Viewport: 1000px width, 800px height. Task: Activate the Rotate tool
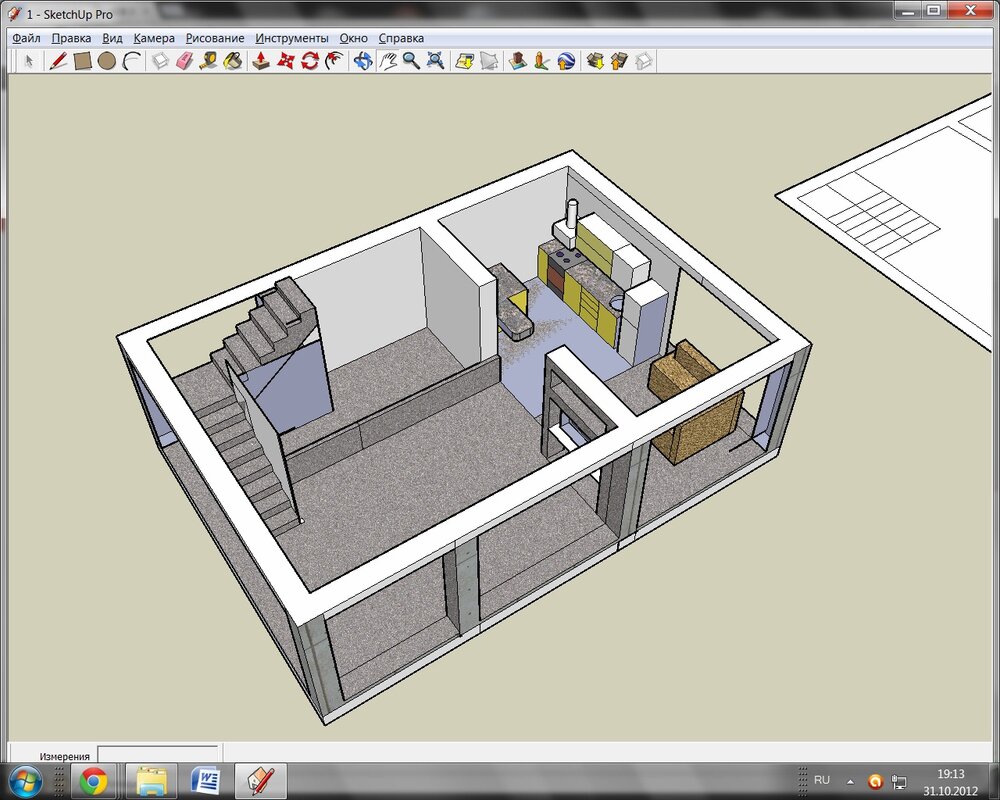click(310, 61)
